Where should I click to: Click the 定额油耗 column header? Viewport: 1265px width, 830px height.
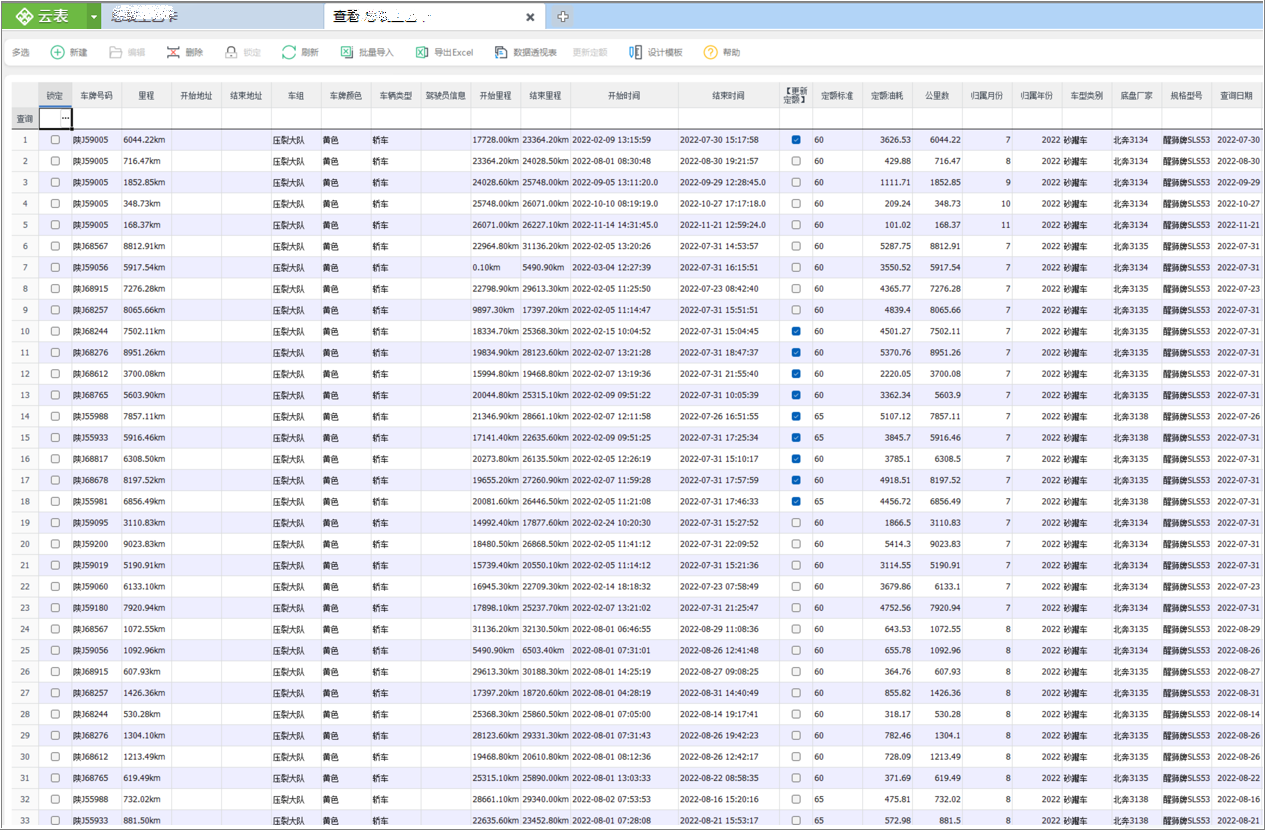tap(887, 96)
